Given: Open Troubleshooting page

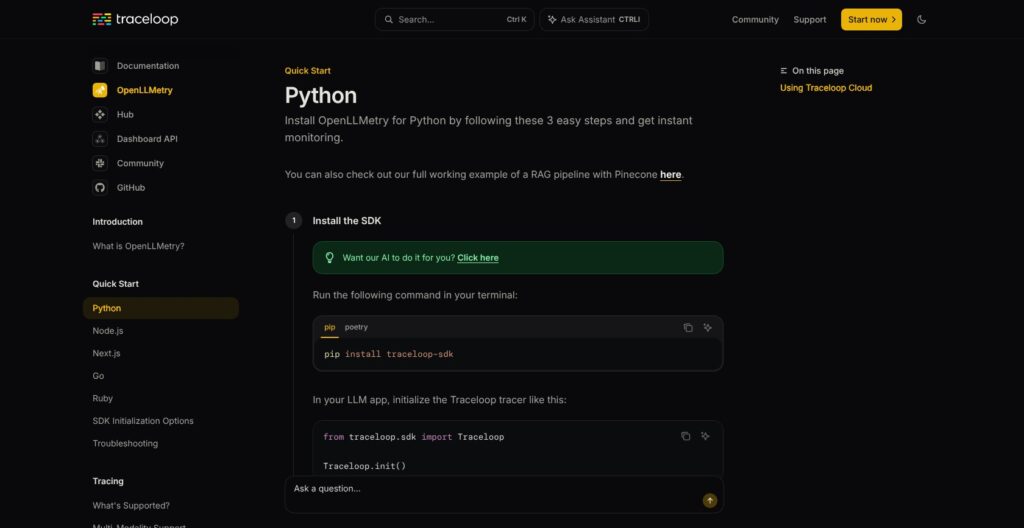Looking at the screenshot, I should pyautogui.click(x=125, y=444).
